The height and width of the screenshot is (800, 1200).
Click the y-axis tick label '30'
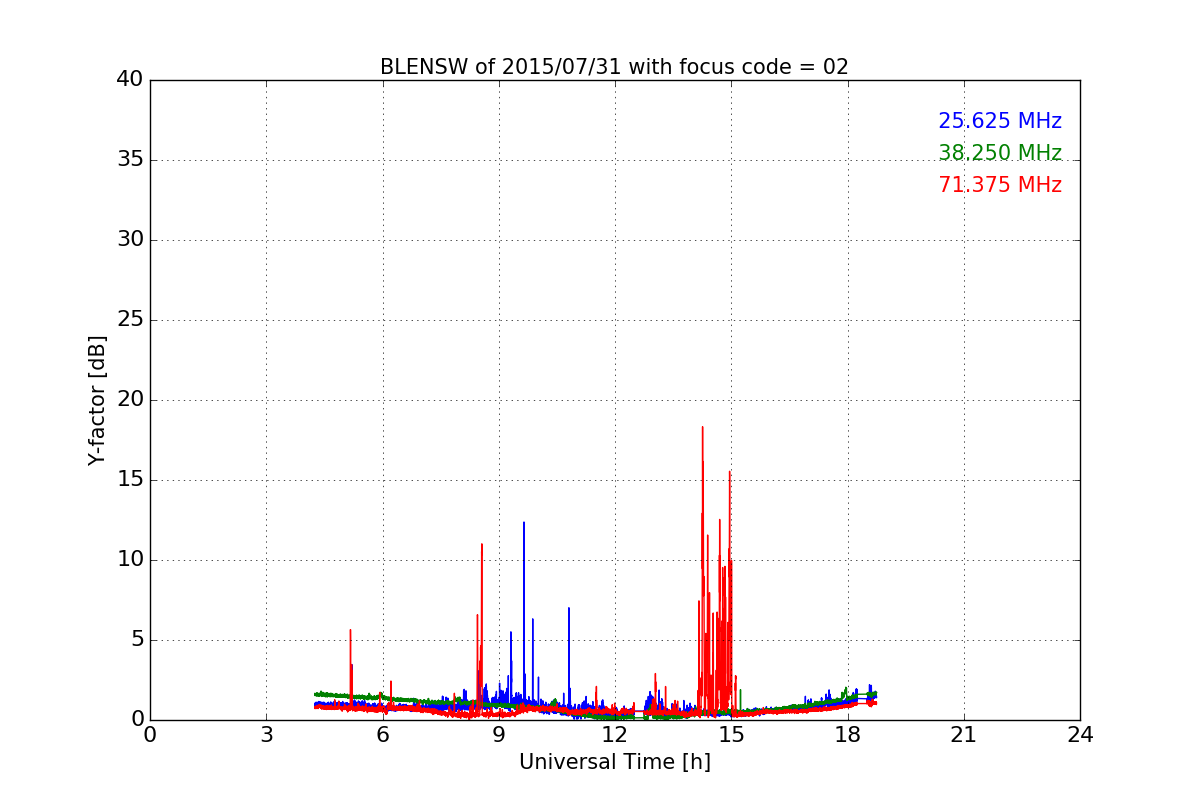pos(129,240)
